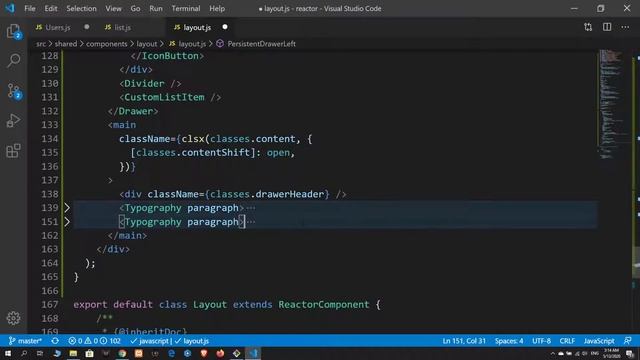Click 'layout.js' in the breadcrumb

(x=192, y=44)
